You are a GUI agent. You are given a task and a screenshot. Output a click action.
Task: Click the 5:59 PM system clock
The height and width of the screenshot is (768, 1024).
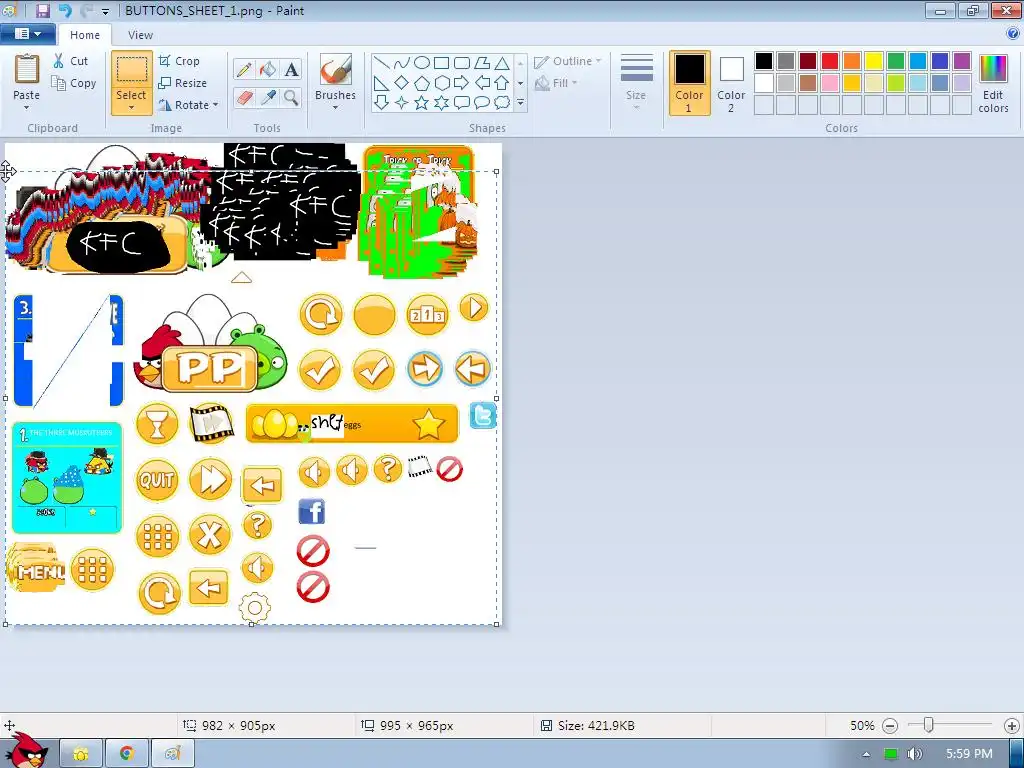click(969, 754)
